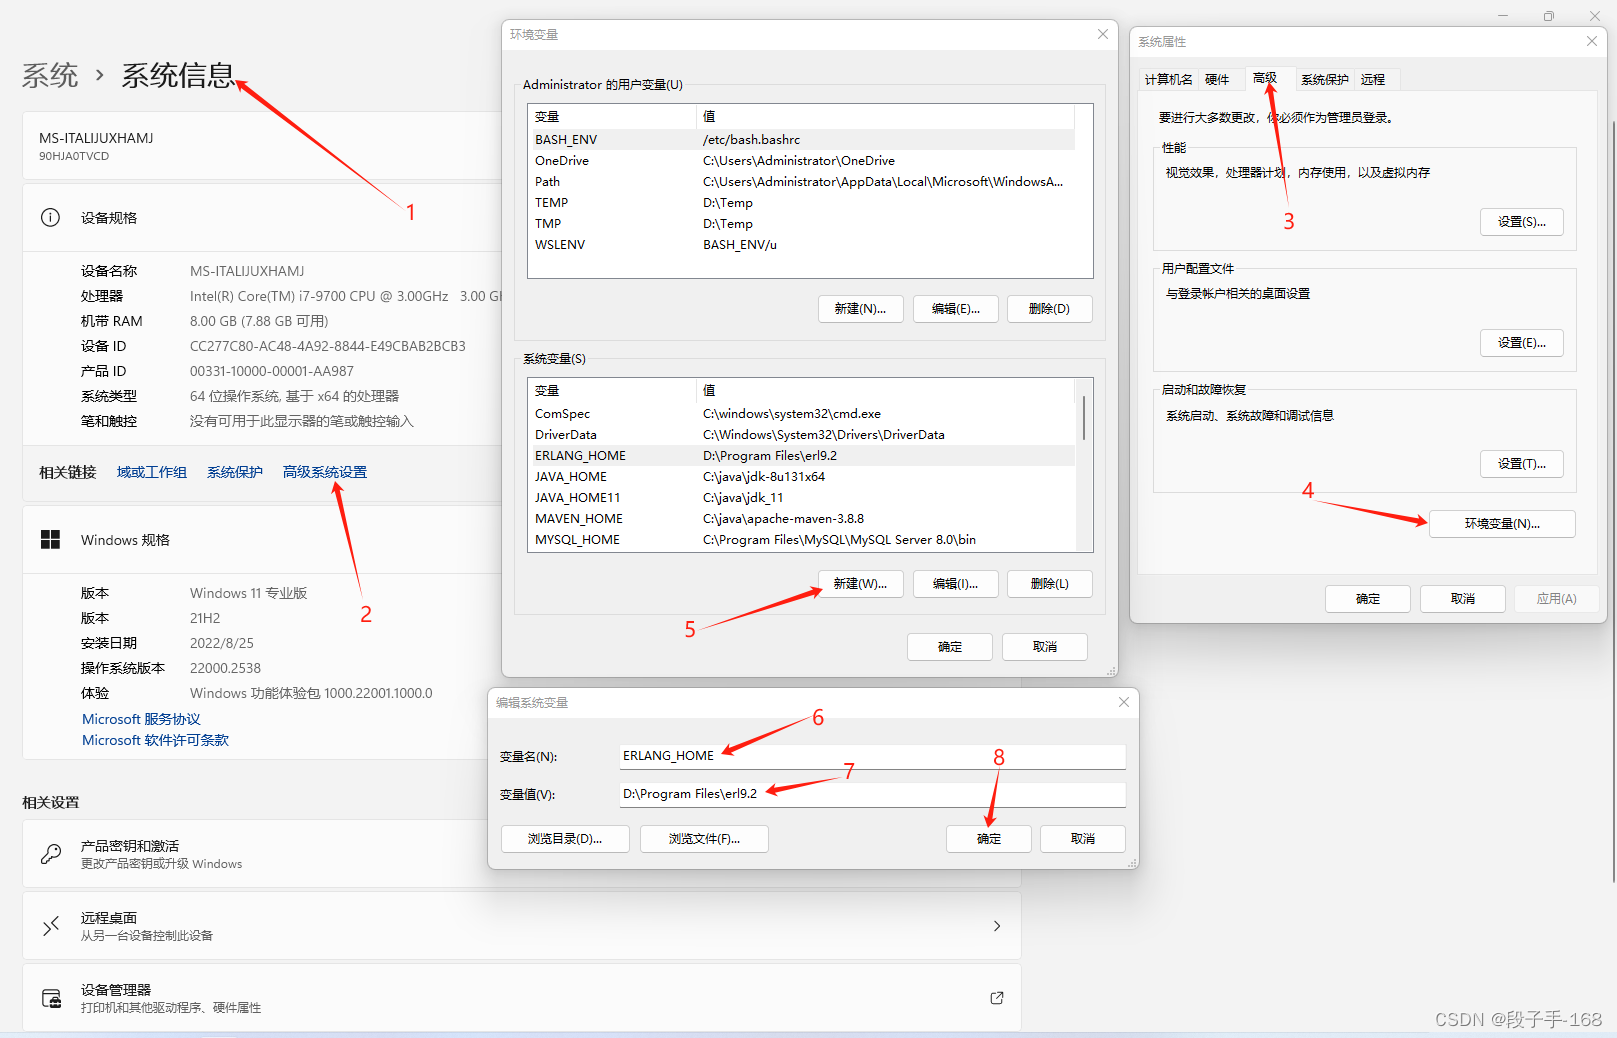Switch to the 硬件 tab

(1217, 79)
